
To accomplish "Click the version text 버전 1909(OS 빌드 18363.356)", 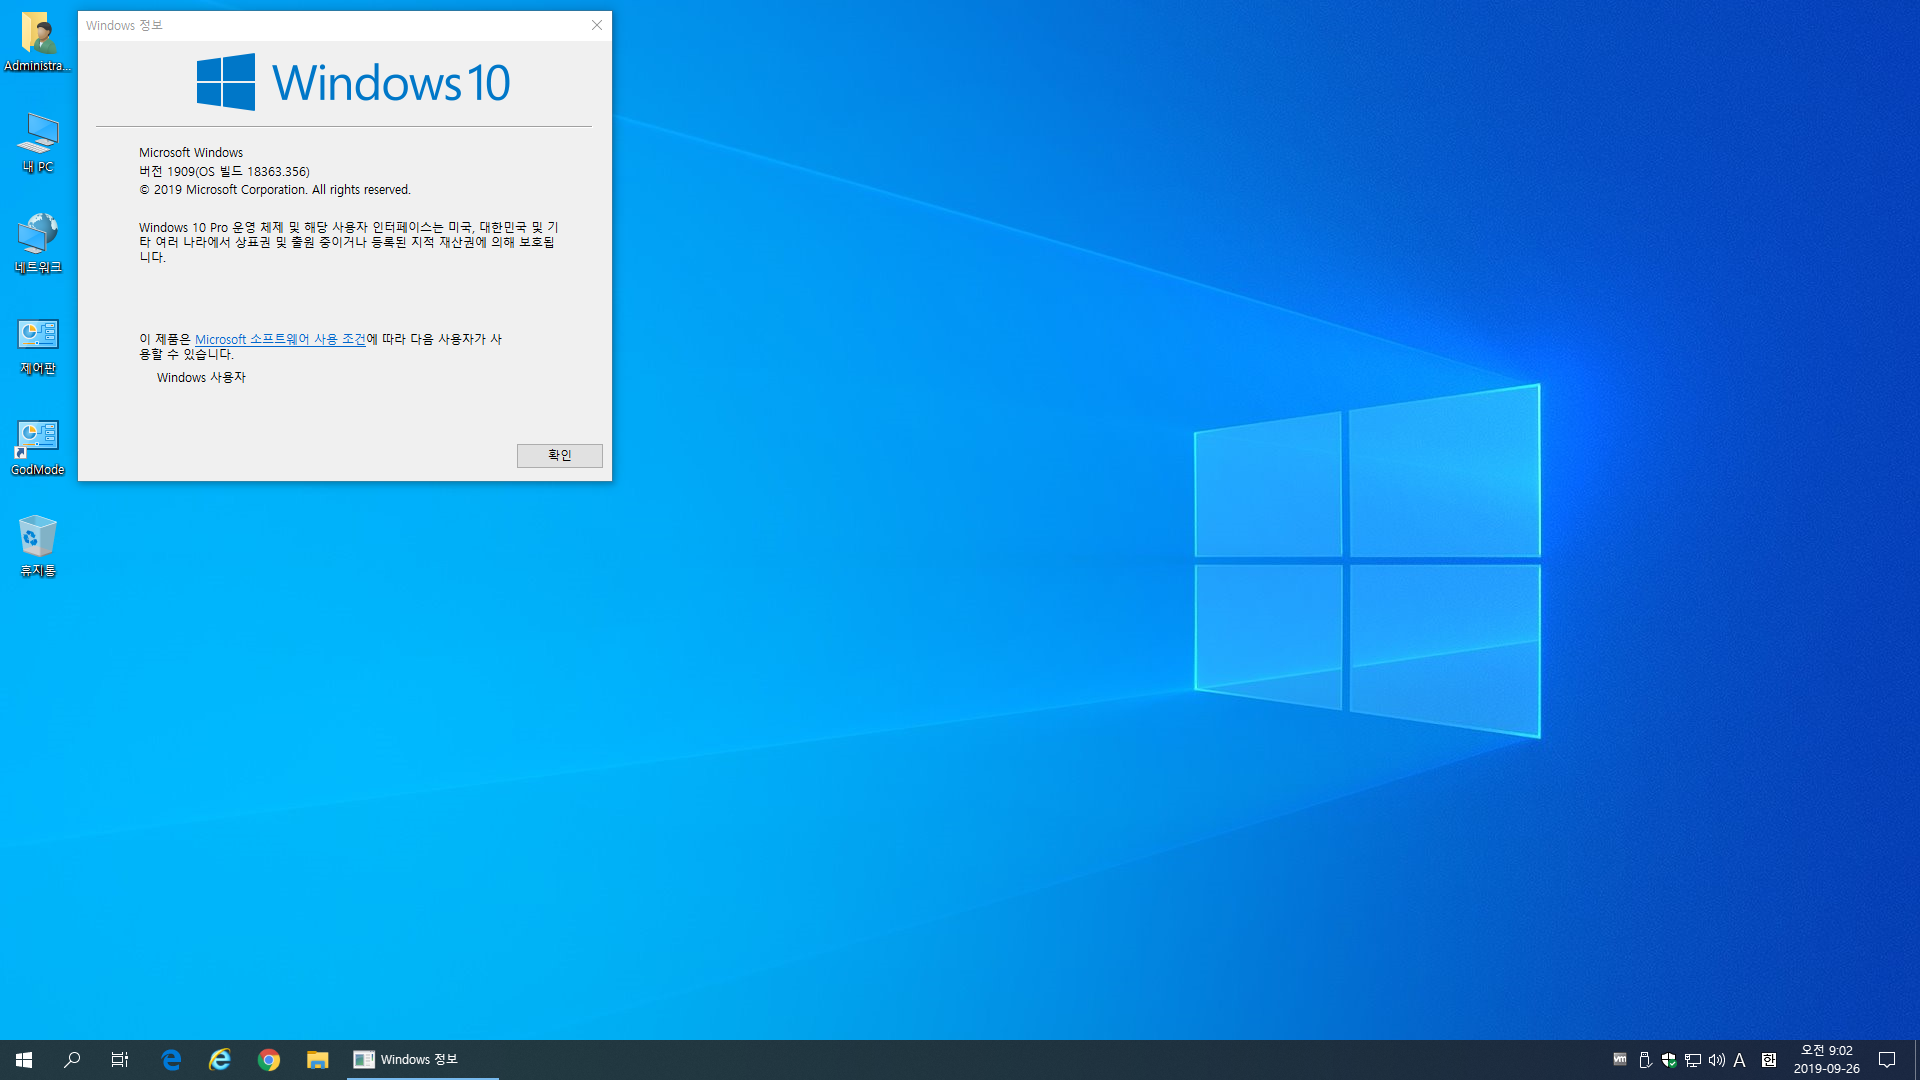I will (224, 171).
